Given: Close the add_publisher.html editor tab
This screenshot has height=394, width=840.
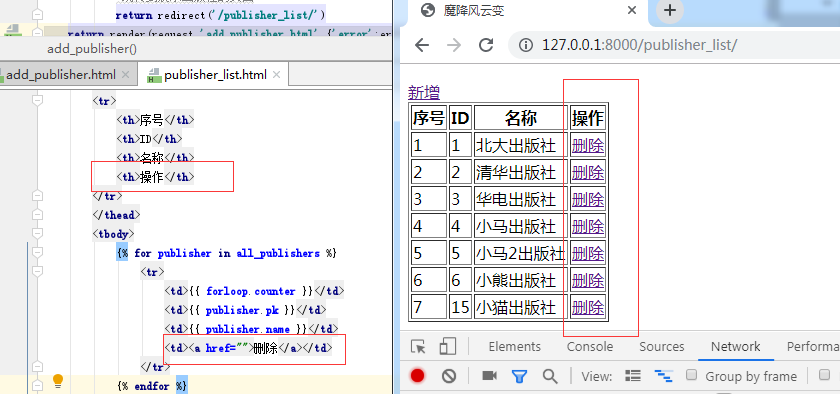Looking at the screenshot, I should click(125, 75).
